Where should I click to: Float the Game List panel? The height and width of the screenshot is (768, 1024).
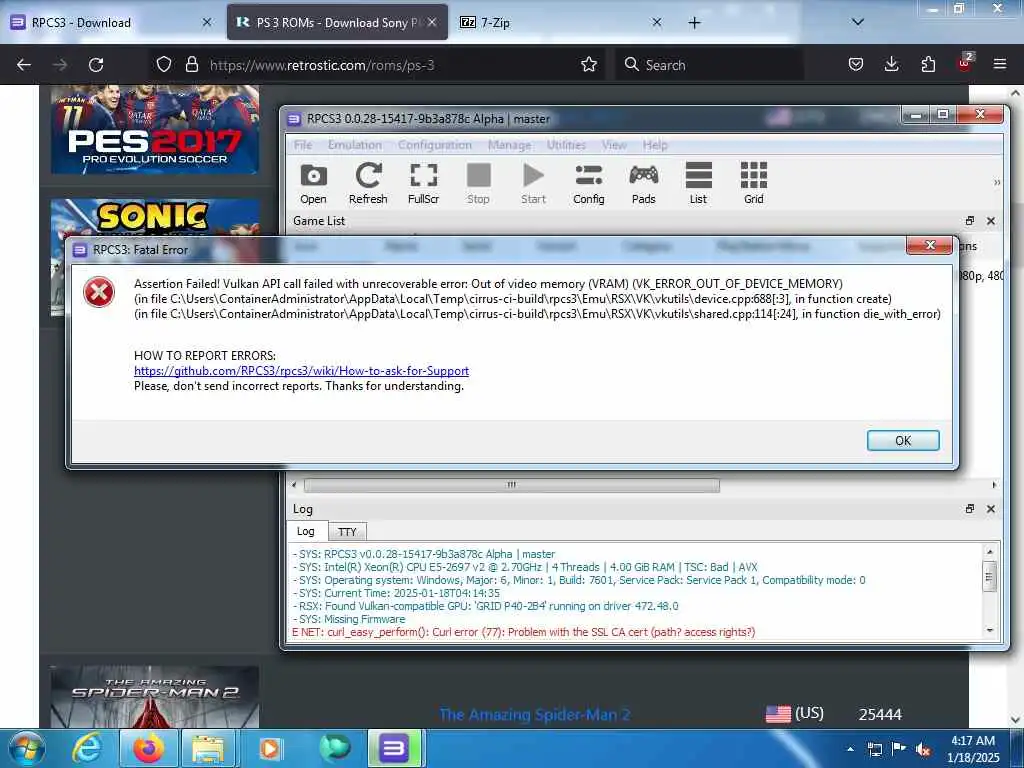pos(970,221)
